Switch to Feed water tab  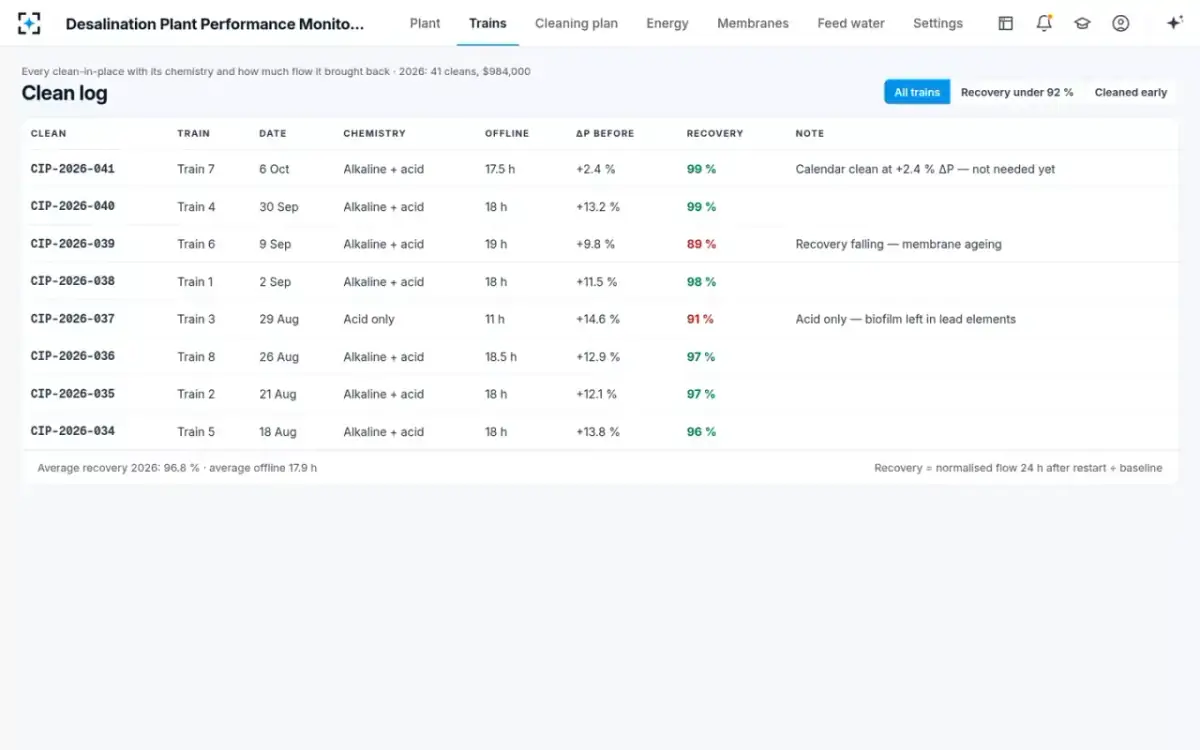[851, 23]
